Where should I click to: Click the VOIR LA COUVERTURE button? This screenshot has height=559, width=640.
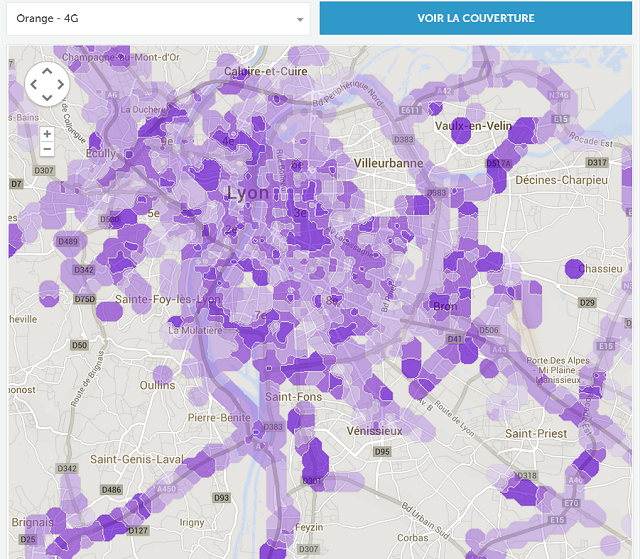pos(475,18)
